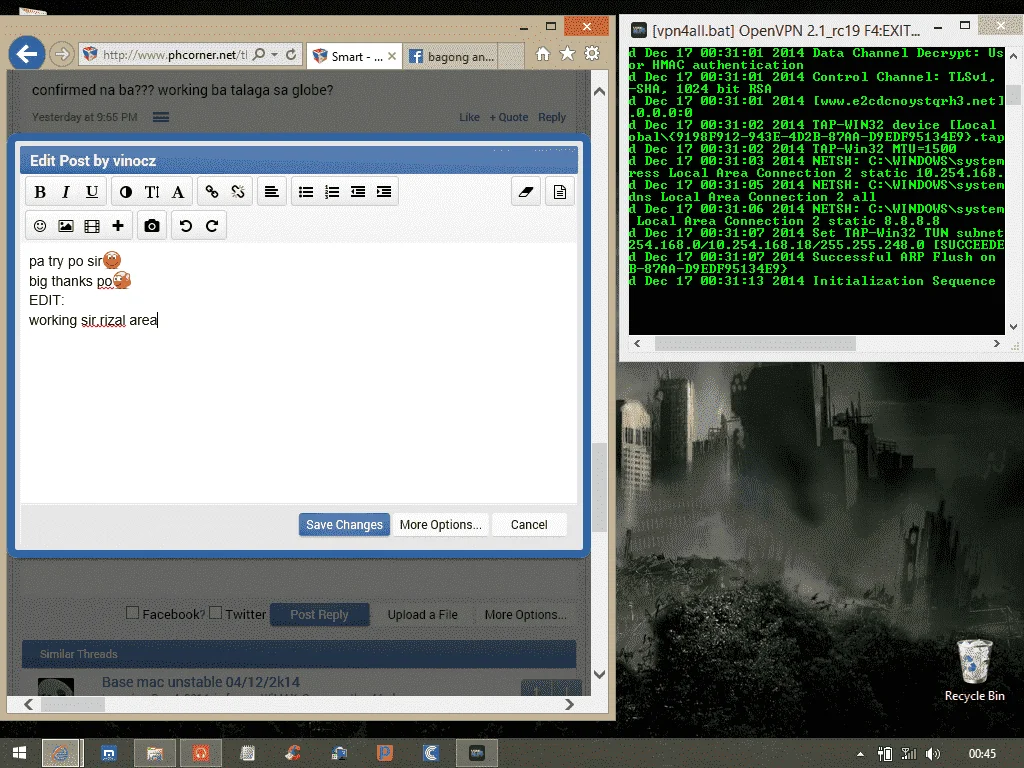1024x768 pixels.
Task: Open the font family tool
Action: (178, 192)
